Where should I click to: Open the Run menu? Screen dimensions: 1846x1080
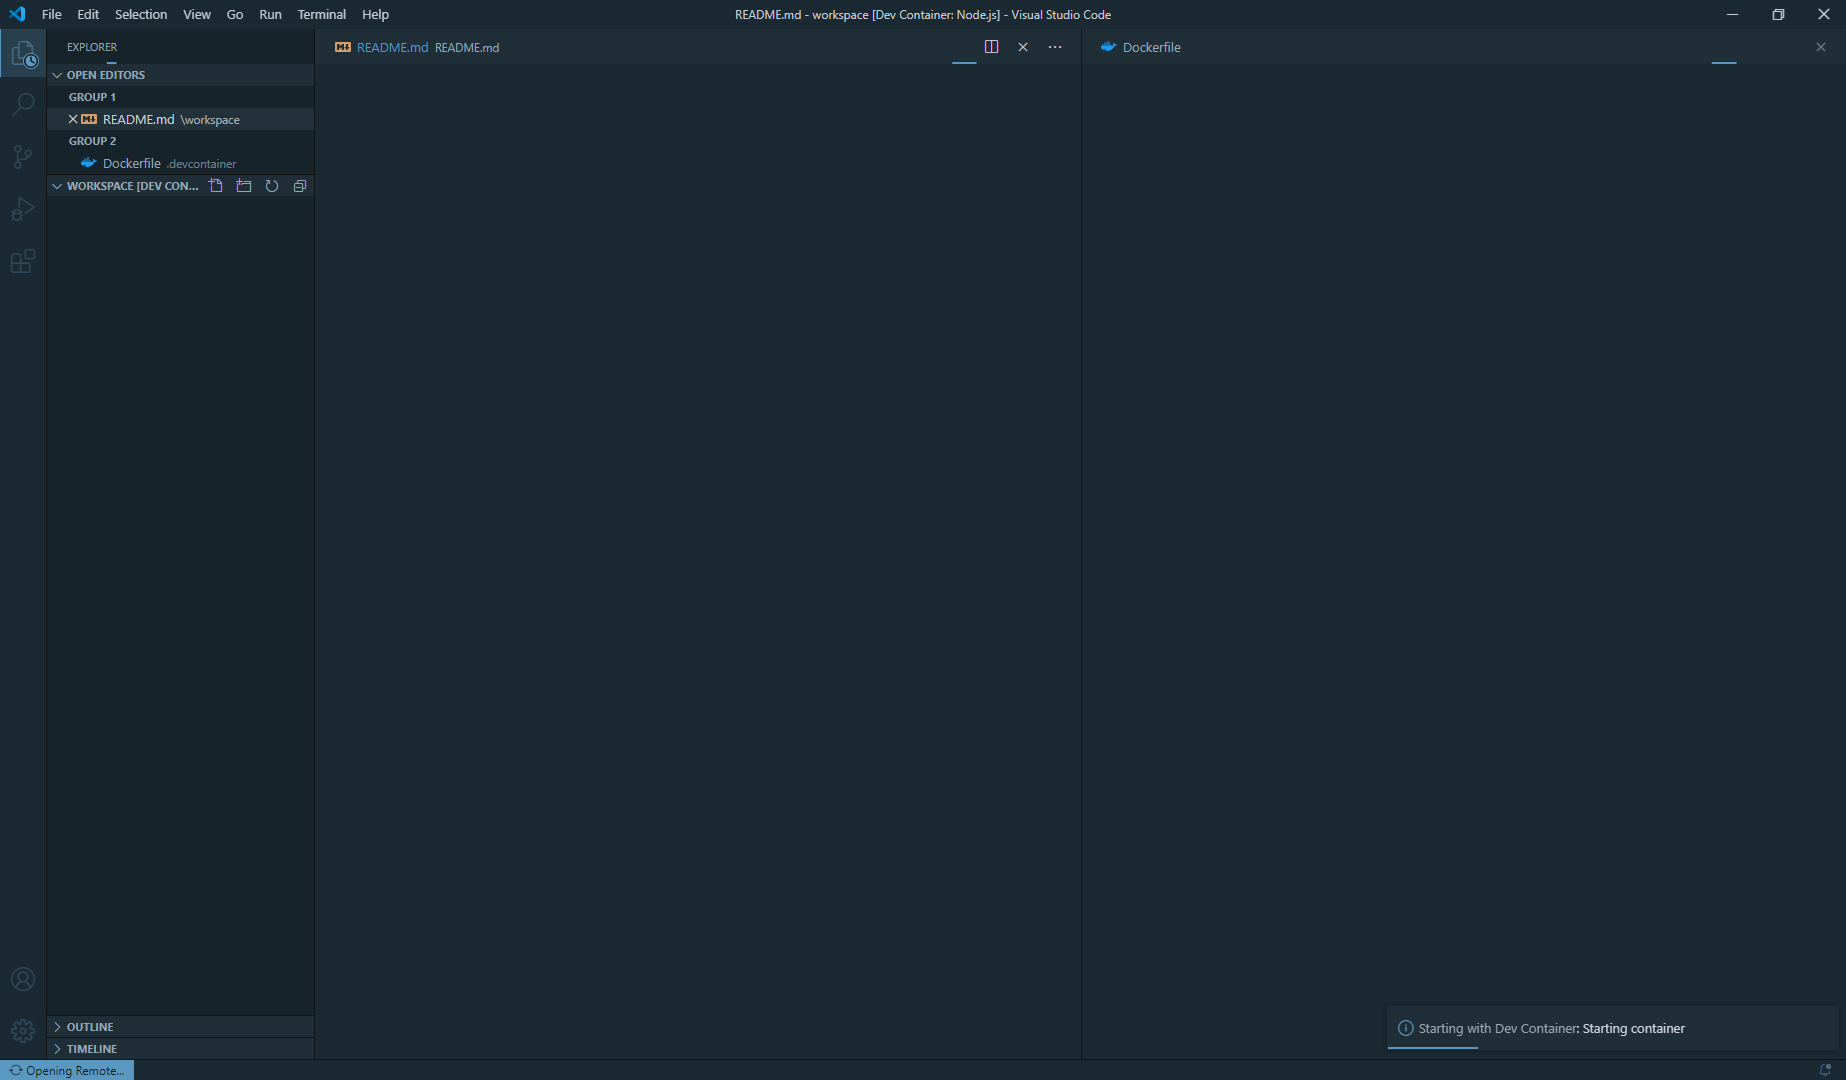pyautogui.click(x=270, y=14)
